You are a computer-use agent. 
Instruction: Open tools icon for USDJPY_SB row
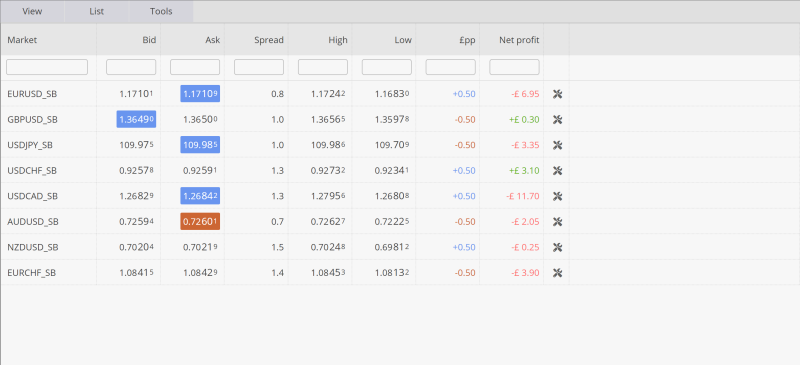coord(557,145)
